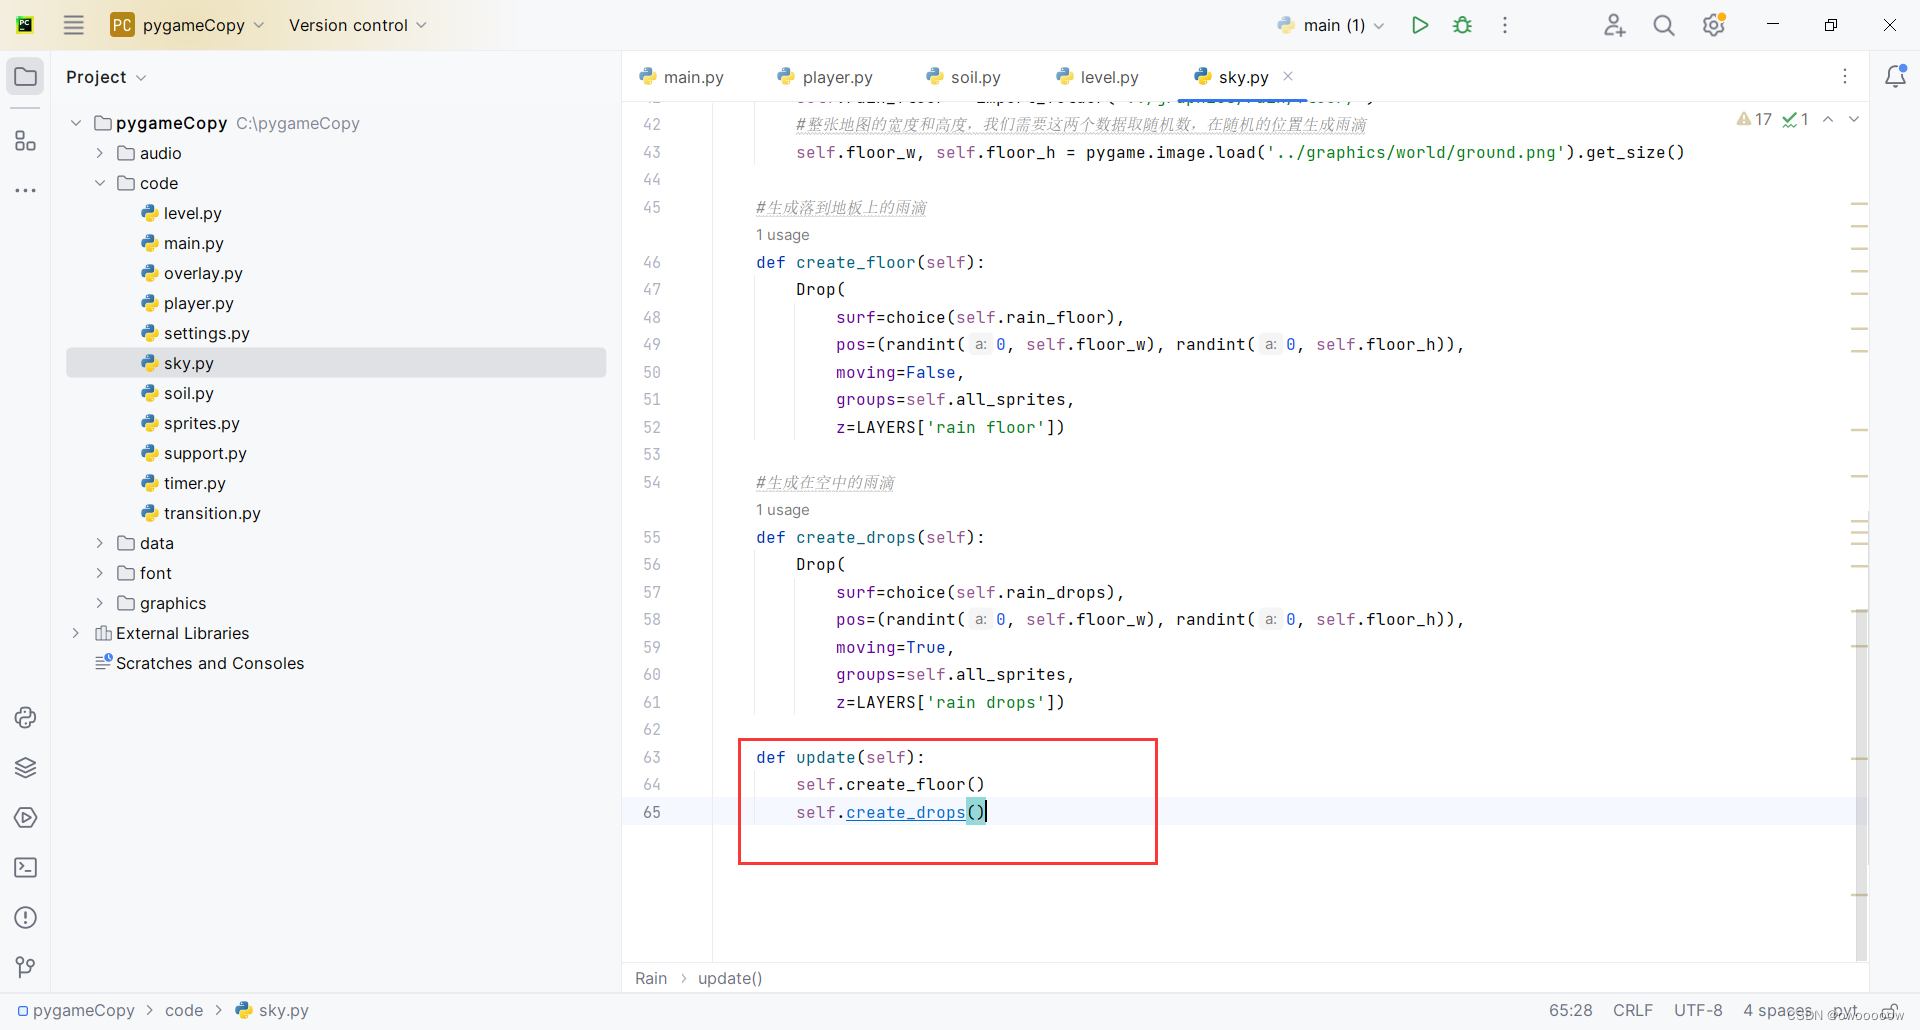This screenshot has width=1920, height=1030.
Task: Switch to soil.py tab
Action: [x=964, y=77]
